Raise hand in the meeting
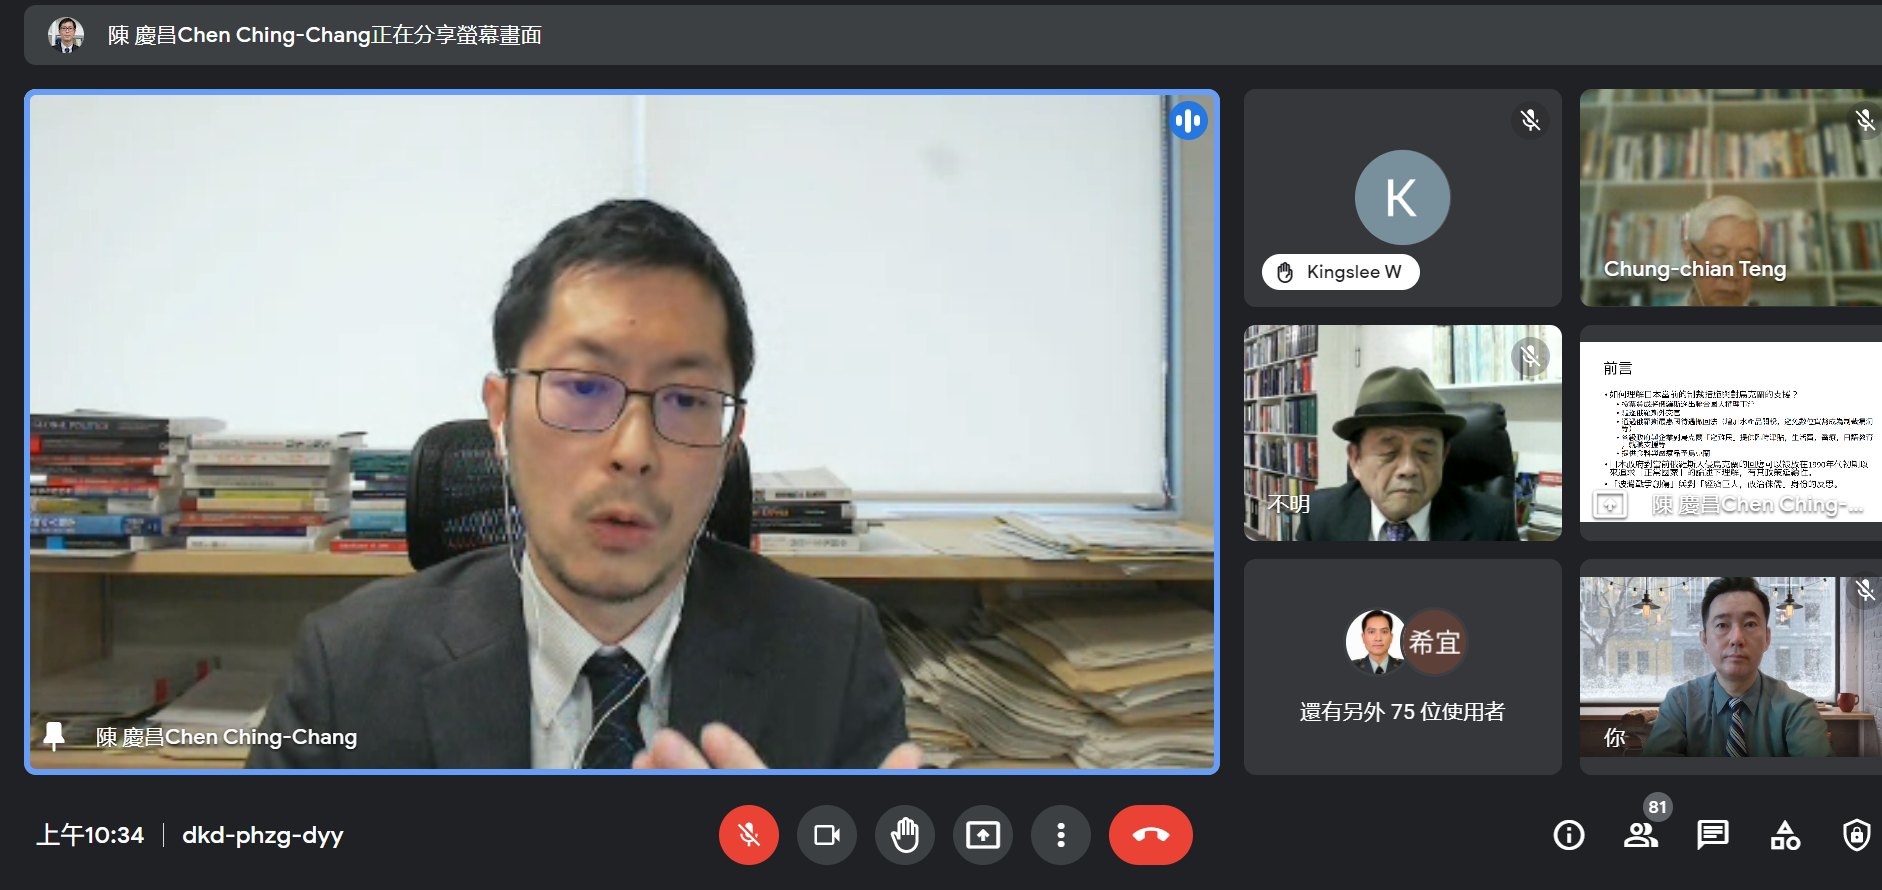1882x890 pixels. point(904,835)
